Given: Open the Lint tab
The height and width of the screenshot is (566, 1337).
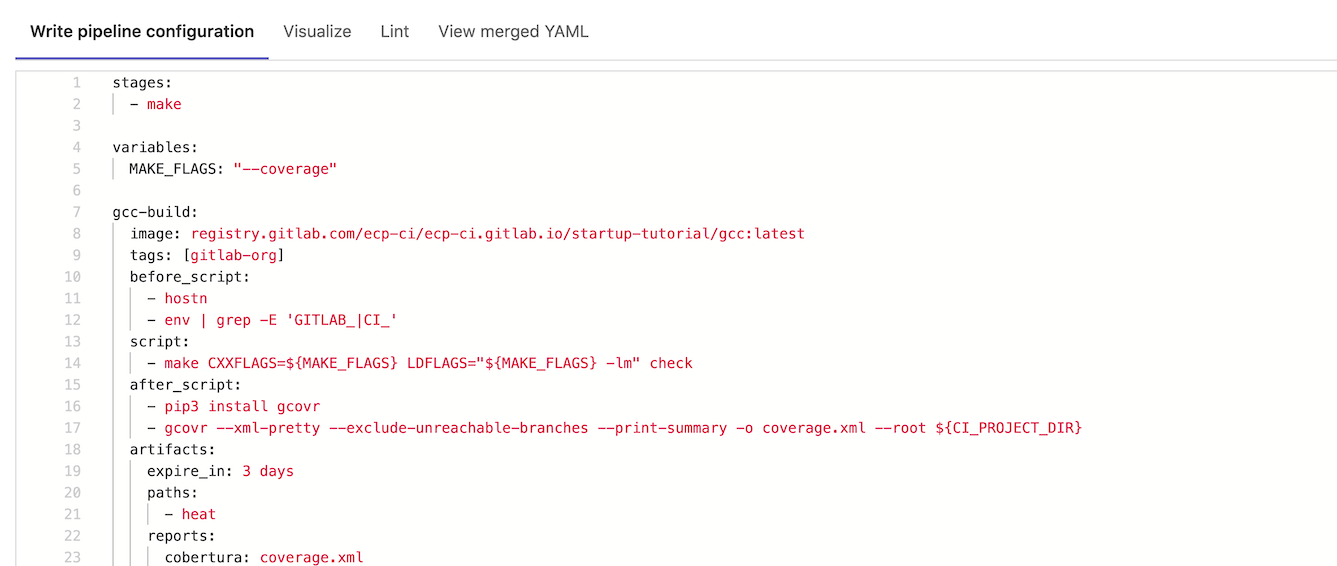Looking at the screenshot, I should tap(395, 31).
